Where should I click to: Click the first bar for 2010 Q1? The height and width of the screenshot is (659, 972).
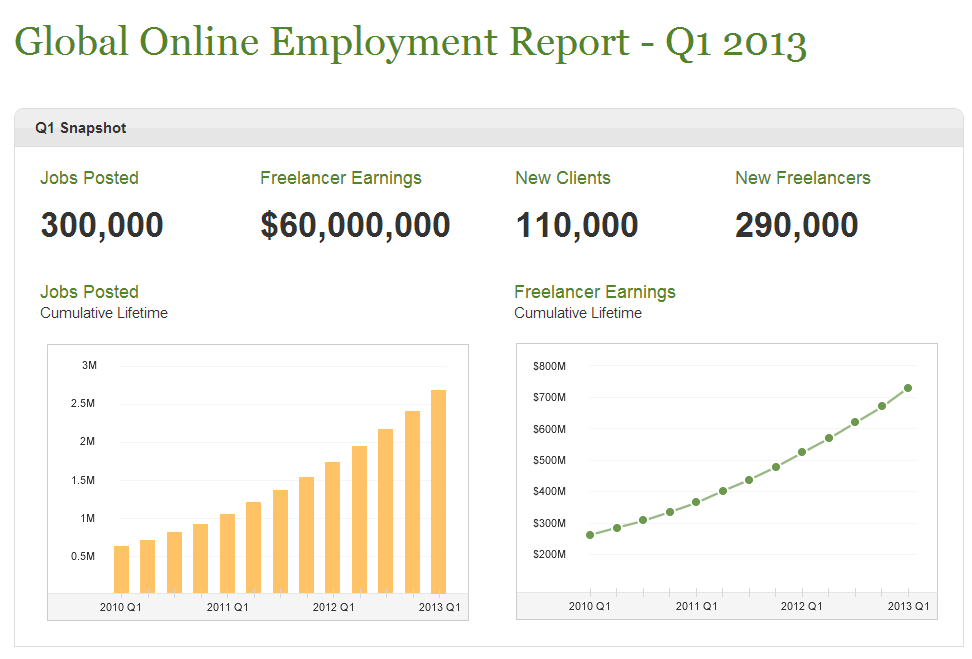(122, 570)
